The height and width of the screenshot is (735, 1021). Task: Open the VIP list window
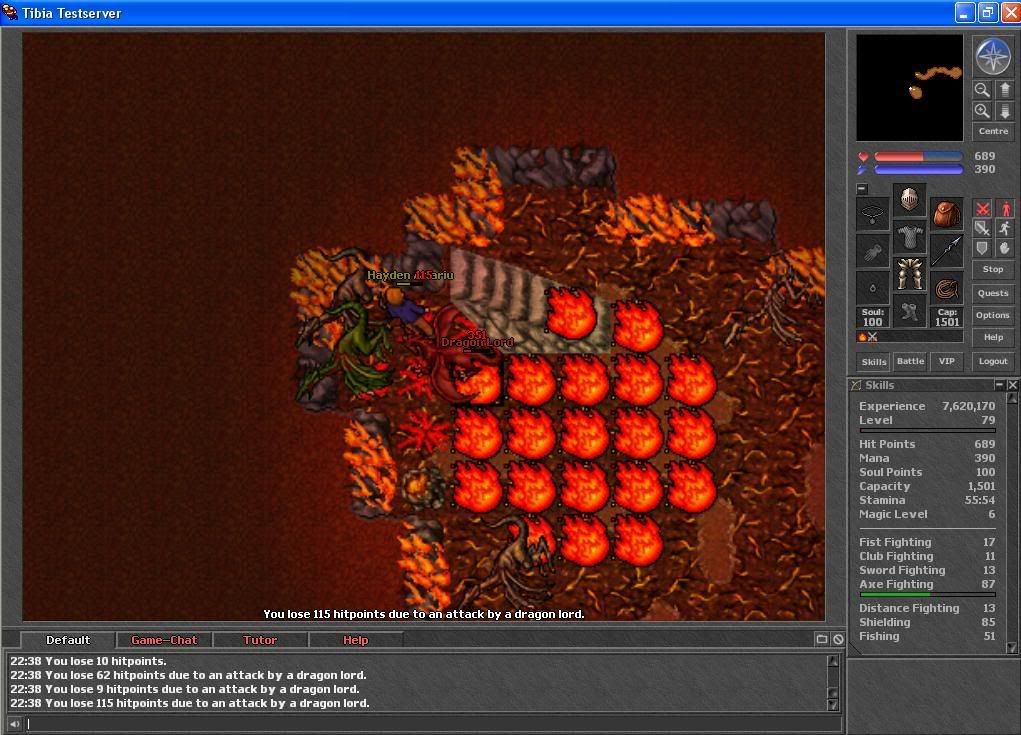(x=947, y=361)
